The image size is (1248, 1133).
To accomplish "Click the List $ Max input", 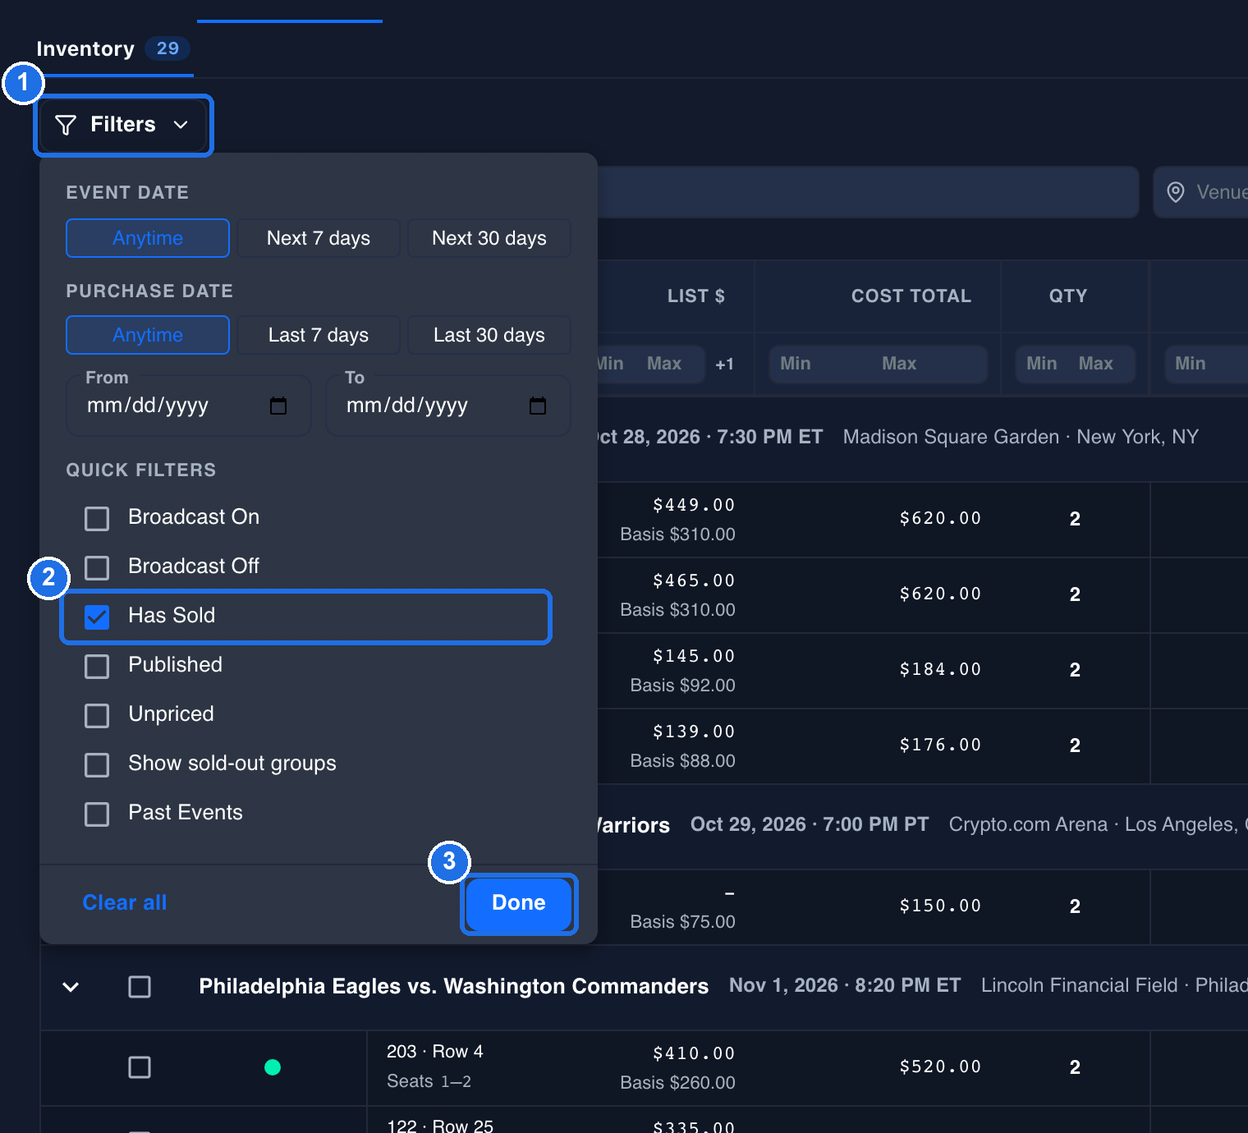I will point(666,364).
